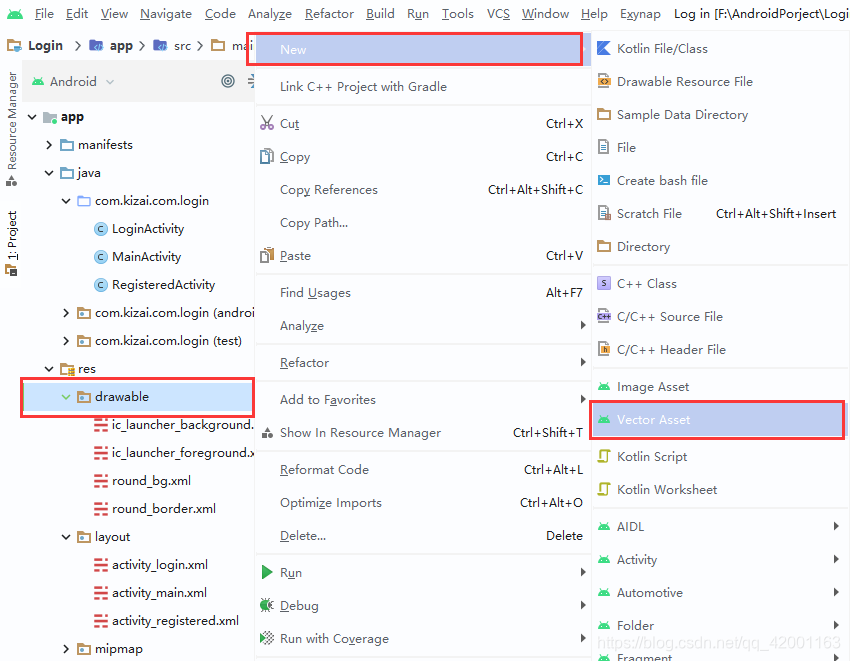
Task: Select ic_launcher_background file
Action: (x=182, y=425)
